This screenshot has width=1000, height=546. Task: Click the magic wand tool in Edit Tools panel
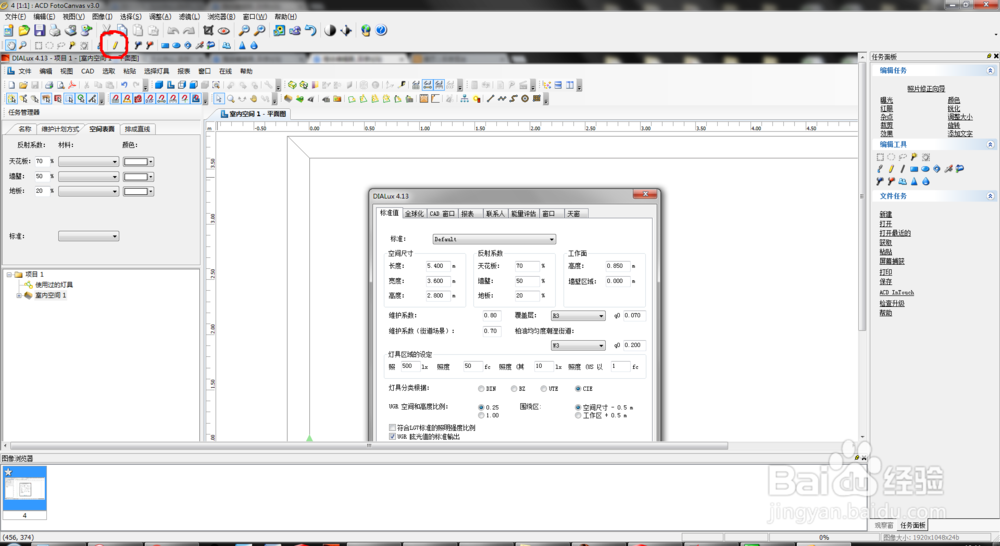(x=914, y=157)
